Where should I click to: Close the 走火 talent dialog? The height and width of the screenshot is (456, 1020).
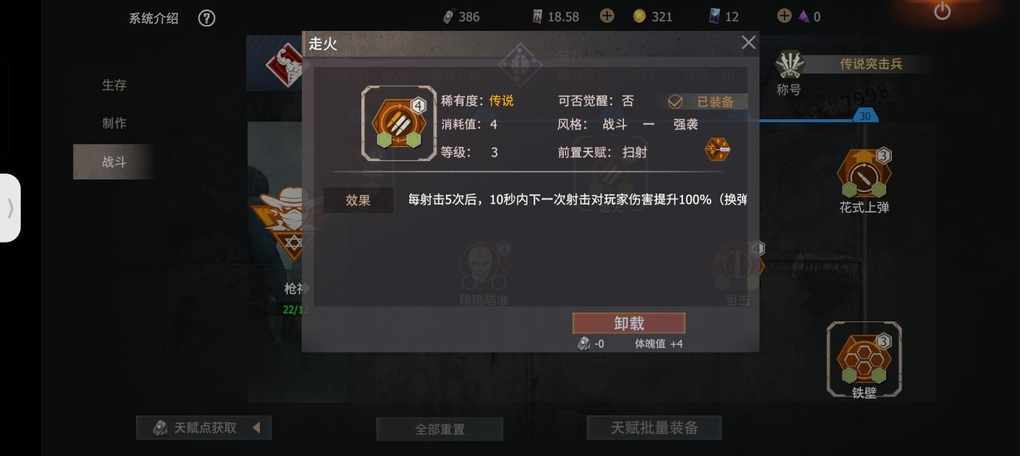[748, 43]
